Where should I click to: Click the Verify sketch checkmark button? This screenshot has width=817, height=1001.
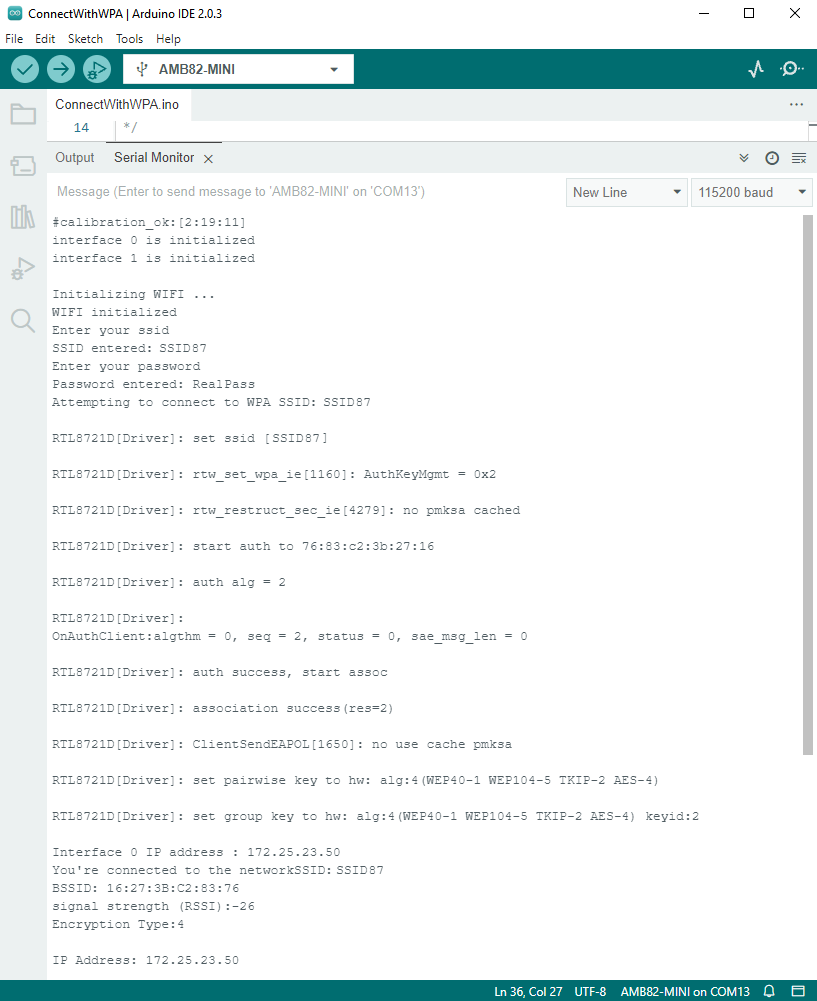25,69
